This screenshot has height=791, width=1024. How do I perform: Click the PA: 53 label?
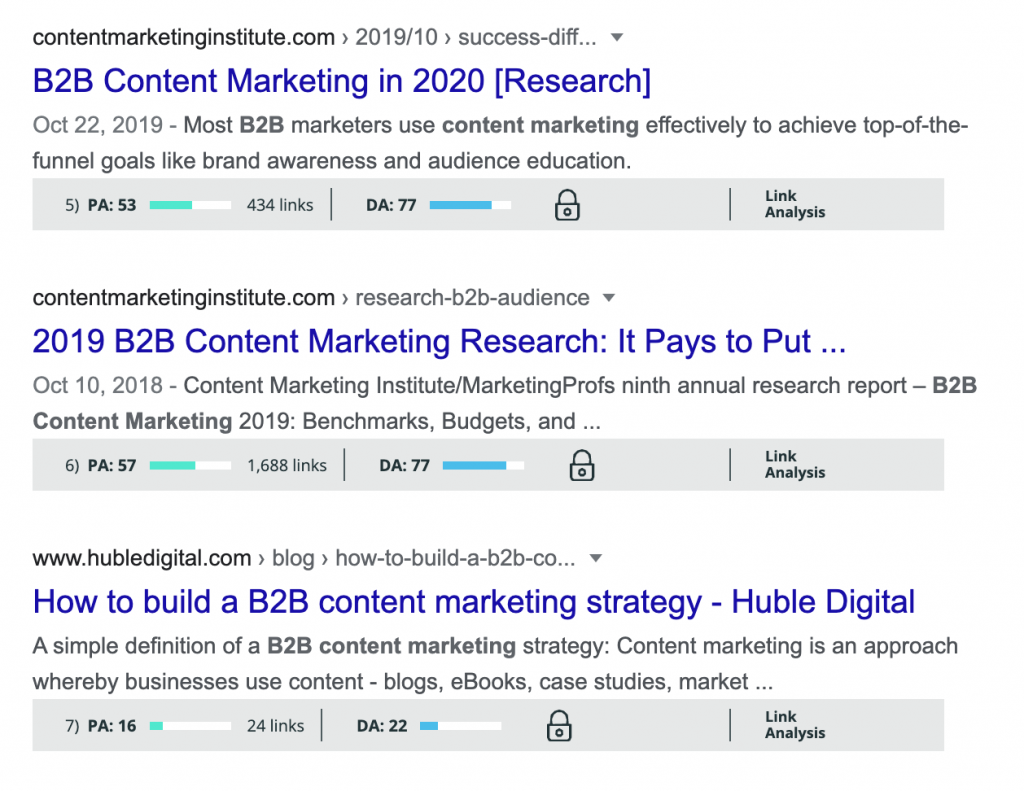[x=112, y=205]
